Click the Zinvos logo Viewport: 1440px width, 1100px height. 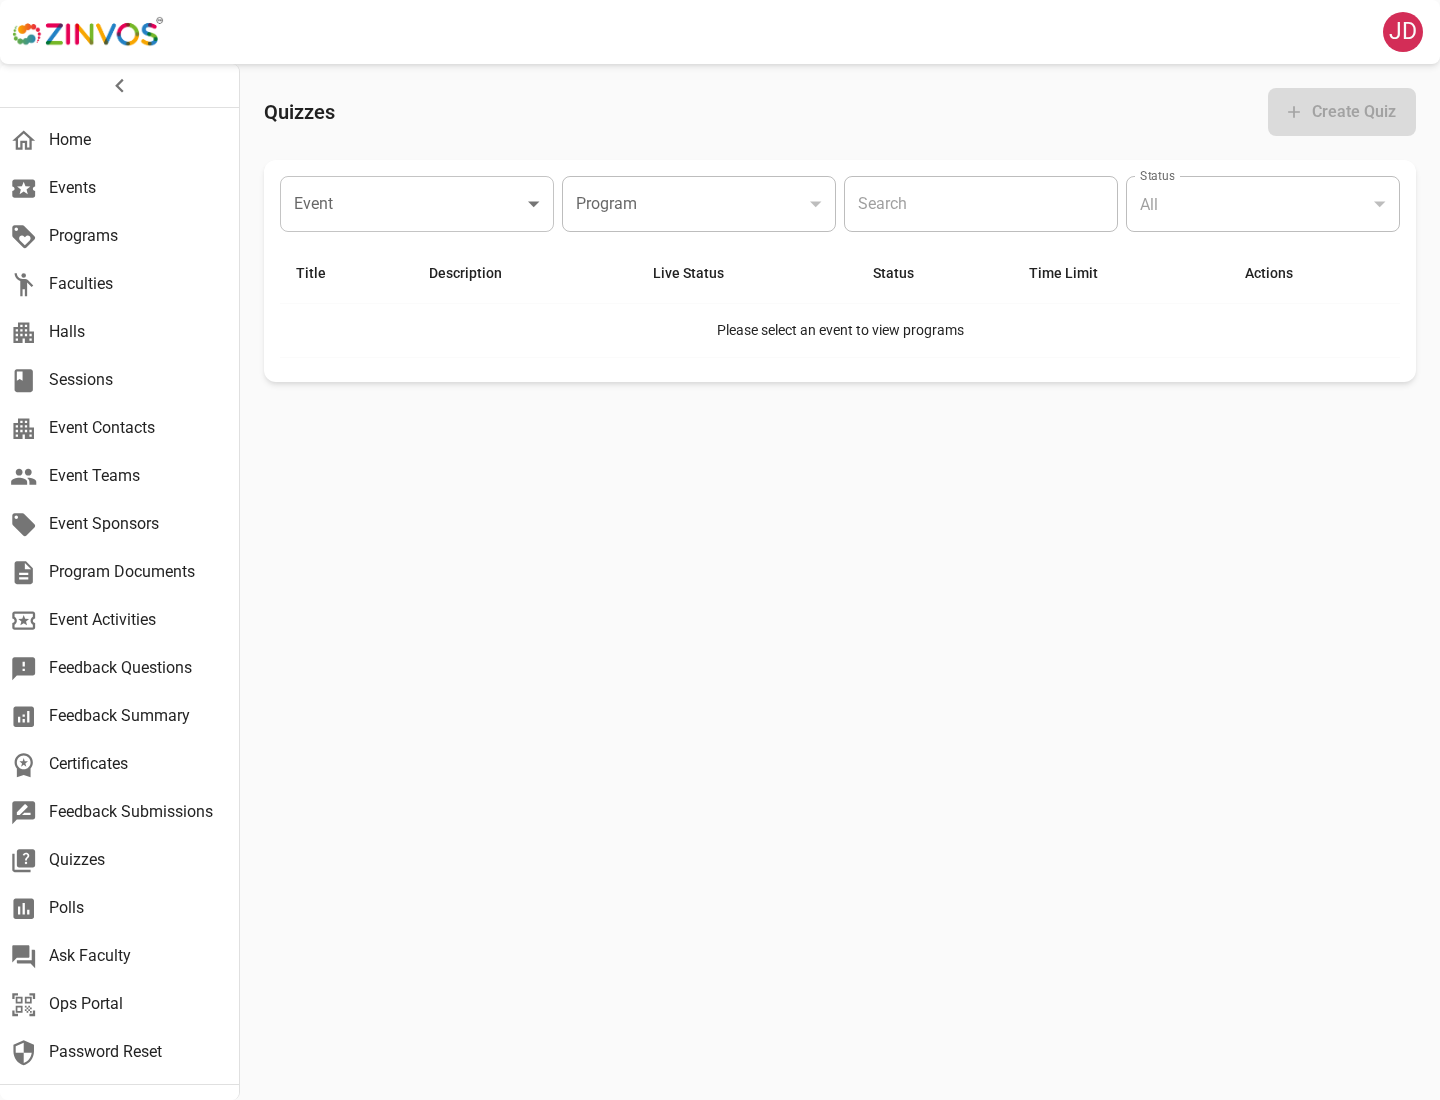[x=88, y=33]
